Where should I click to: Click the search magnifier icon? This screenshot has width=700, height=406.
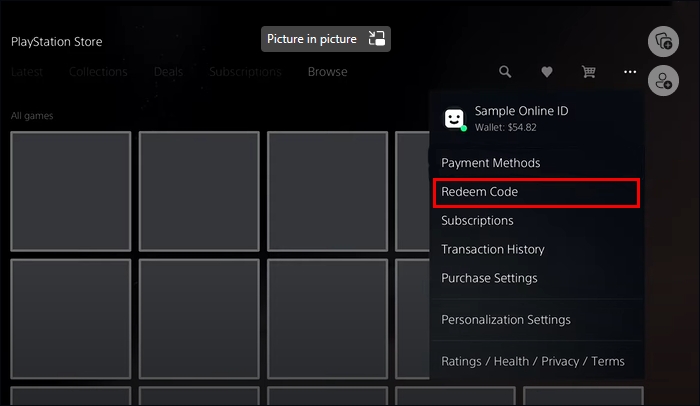[505, 72]
